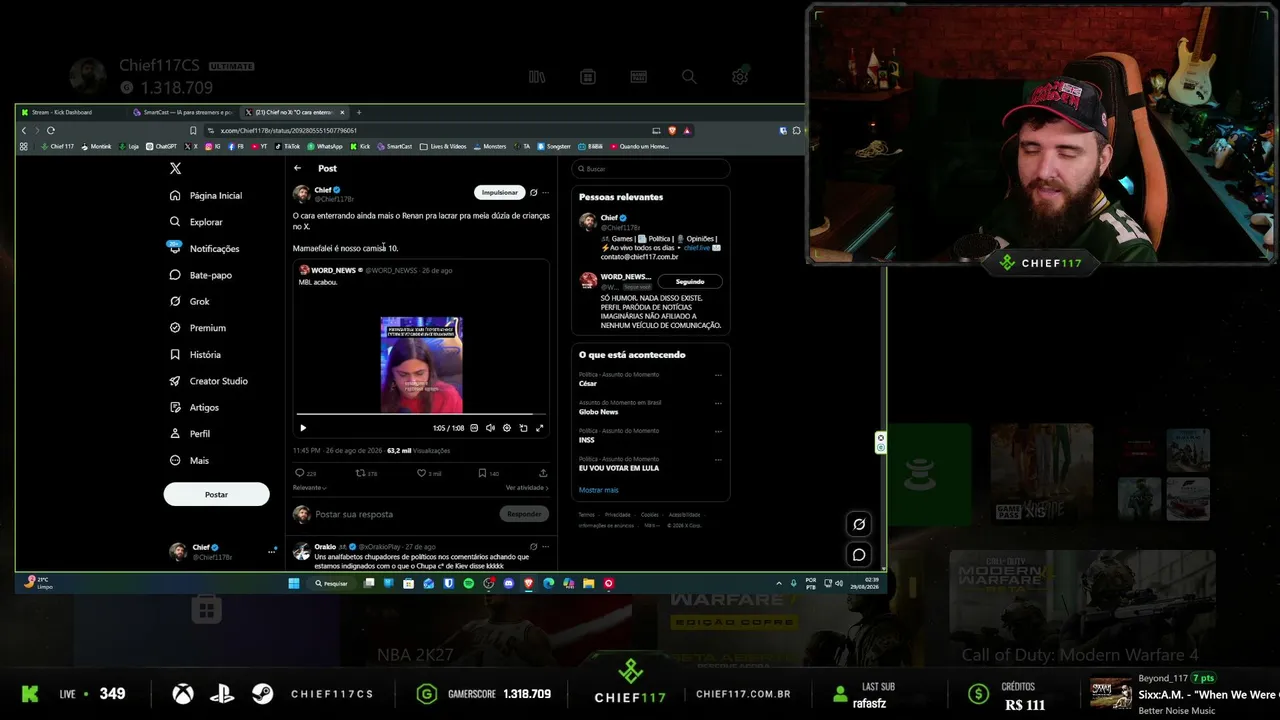Image resolution: width=1280 pixels, height=720 pixels.
Task: Open Página Inicial in the X sidebar
Action: (206, 196)
